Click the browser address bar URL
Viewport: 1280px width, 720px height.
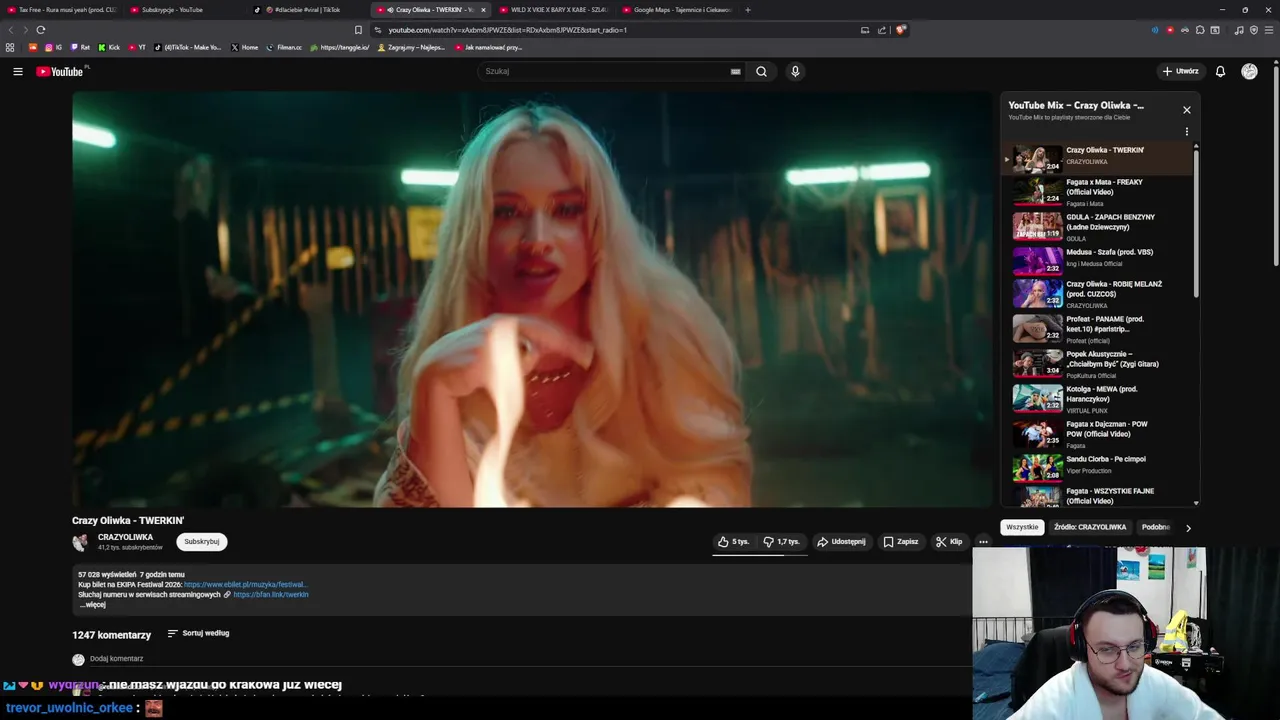click(x=508, y=30)
